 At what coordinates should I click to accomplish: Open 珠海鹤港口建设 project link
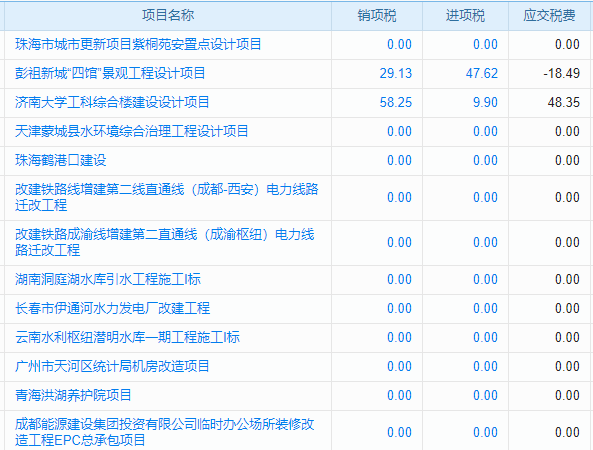(61, 160)
